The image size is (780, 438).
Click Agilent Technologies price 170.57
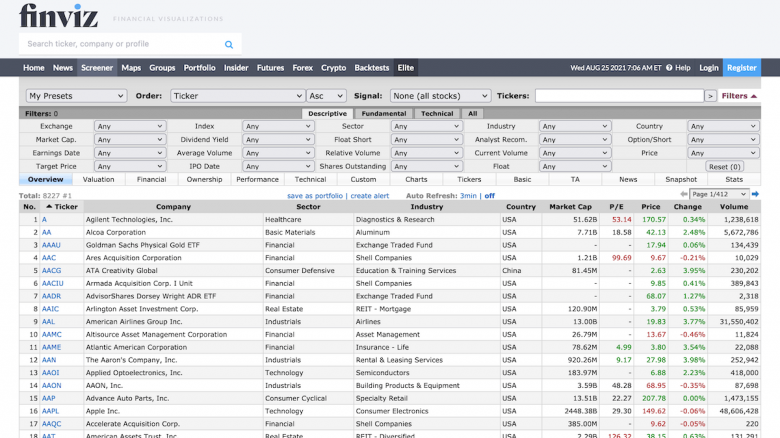[x=654, y=219]
